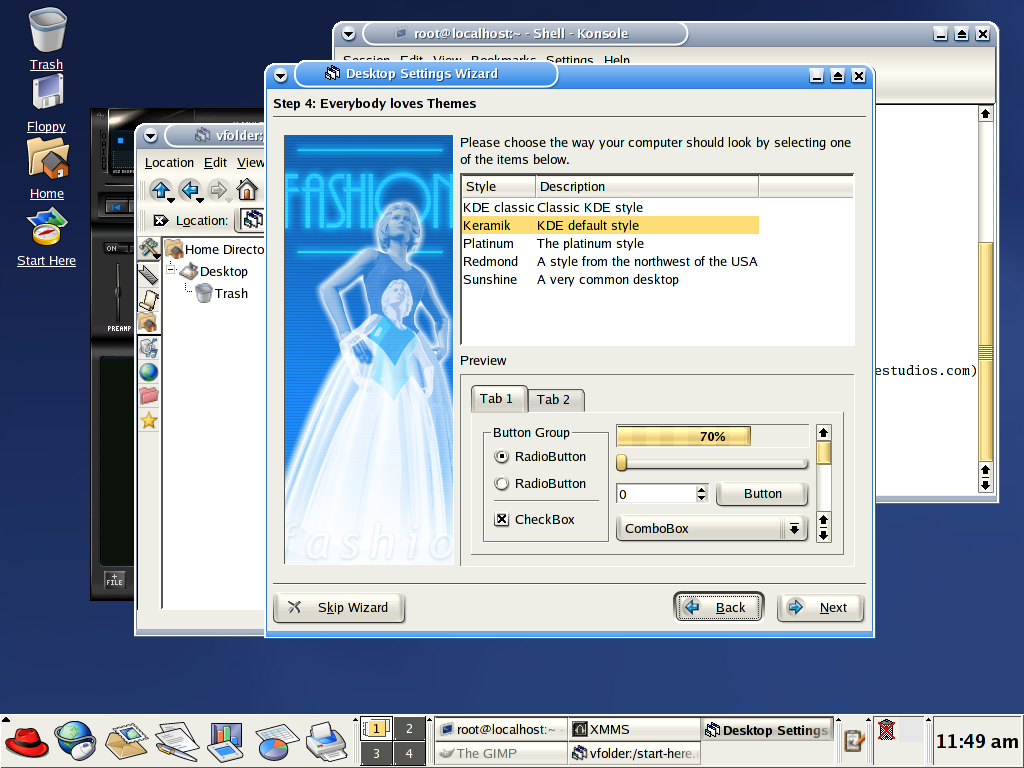The height and width of the screenshot is (768, 1024).
Task: Click the Forward arrow in vfolder toolbar
Action: (218, 190)
